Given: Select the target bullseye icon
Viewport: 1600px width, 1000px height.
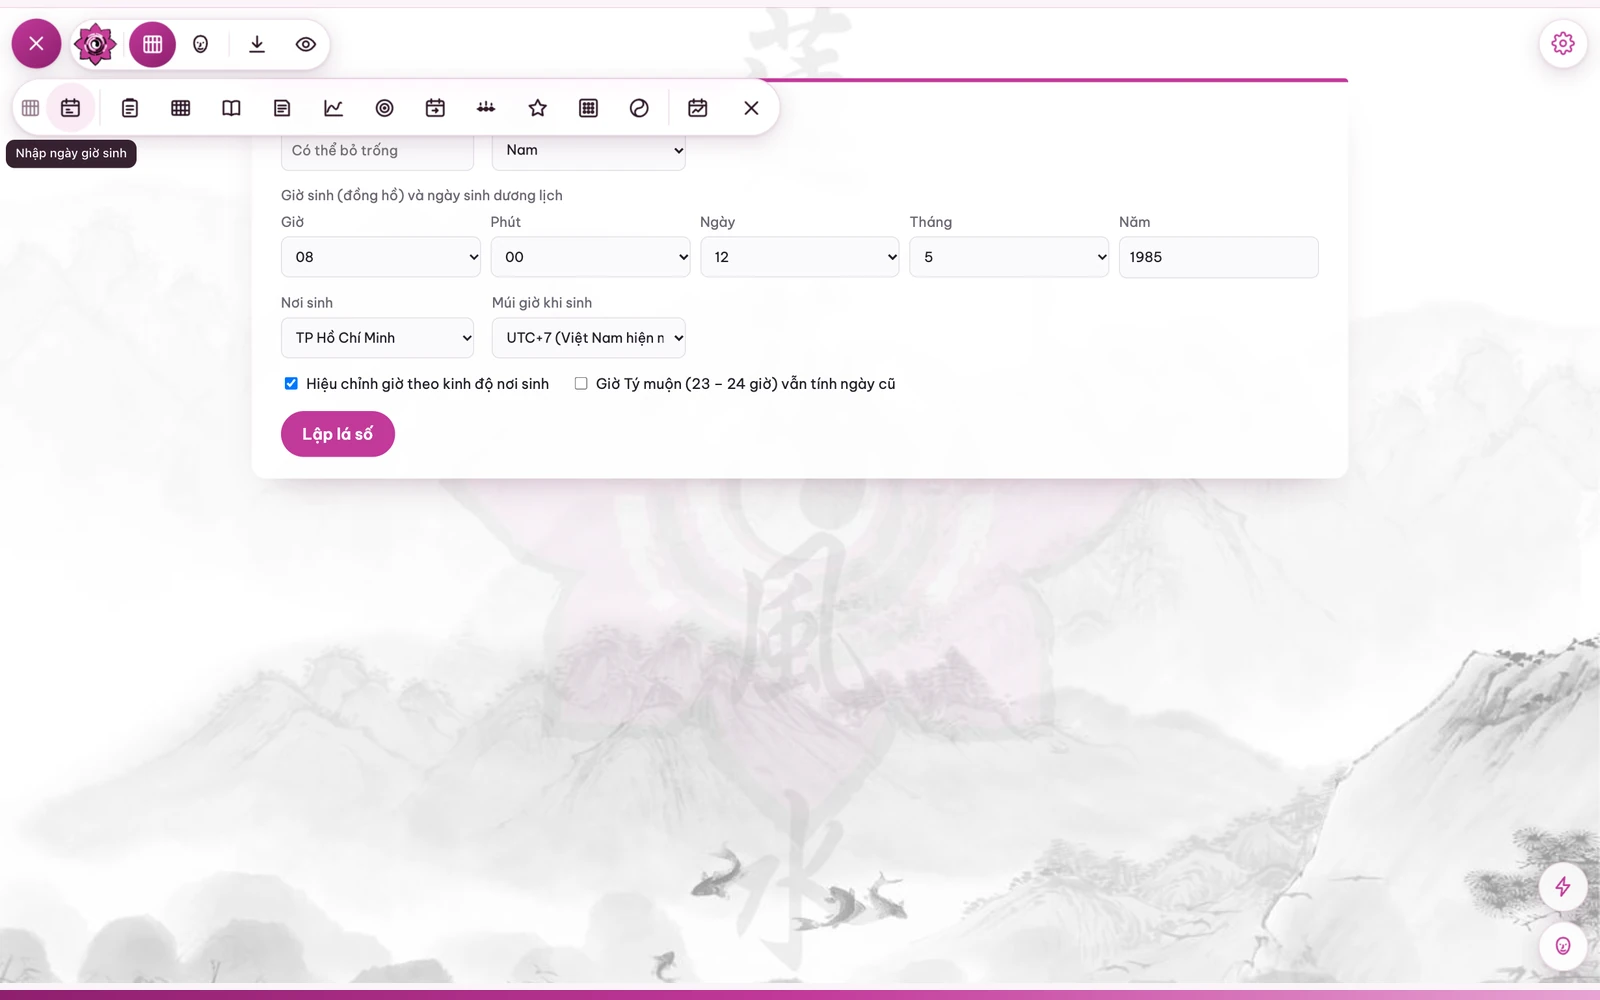Looking at the screenshot, I should point(384,108).
